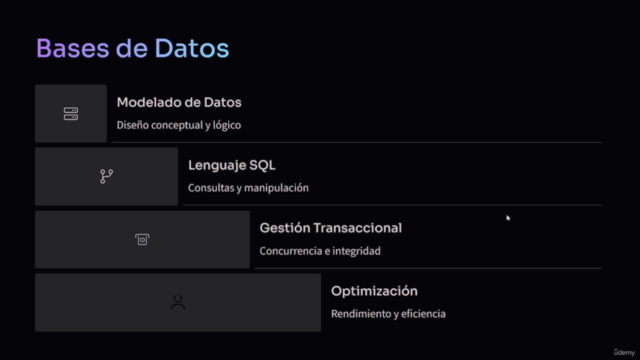
Task: Click the 'Gestión Transaccional' heading
Action: tap(331, 228)
